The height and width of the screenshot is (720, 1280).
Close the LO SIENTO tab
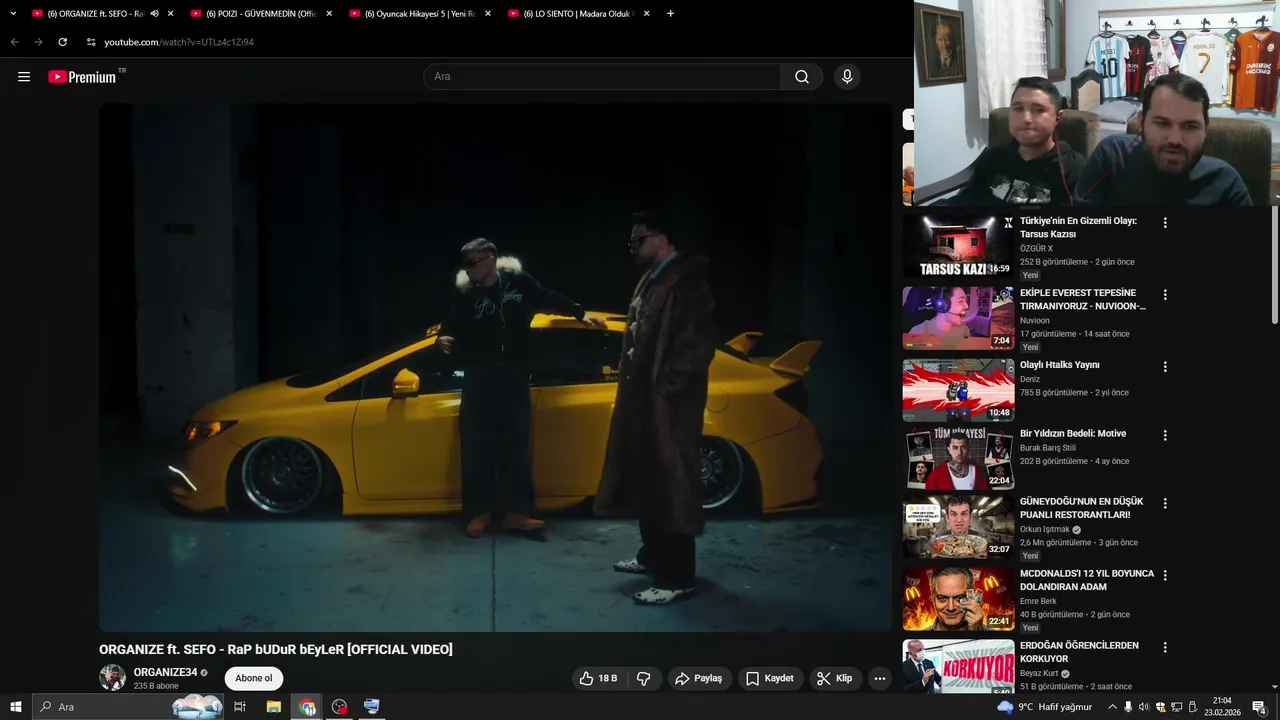pos(647,14)
